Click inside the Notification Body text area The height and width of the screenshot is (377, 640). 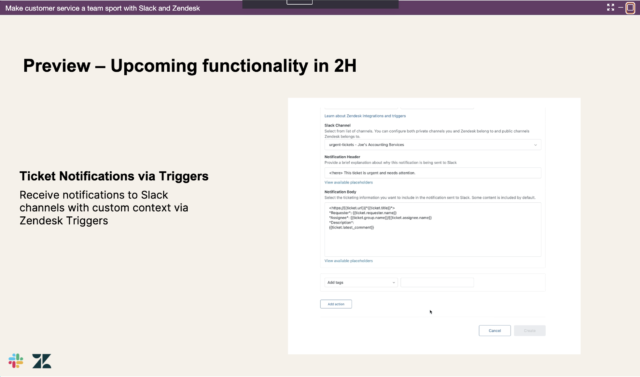tap(433, 229)
